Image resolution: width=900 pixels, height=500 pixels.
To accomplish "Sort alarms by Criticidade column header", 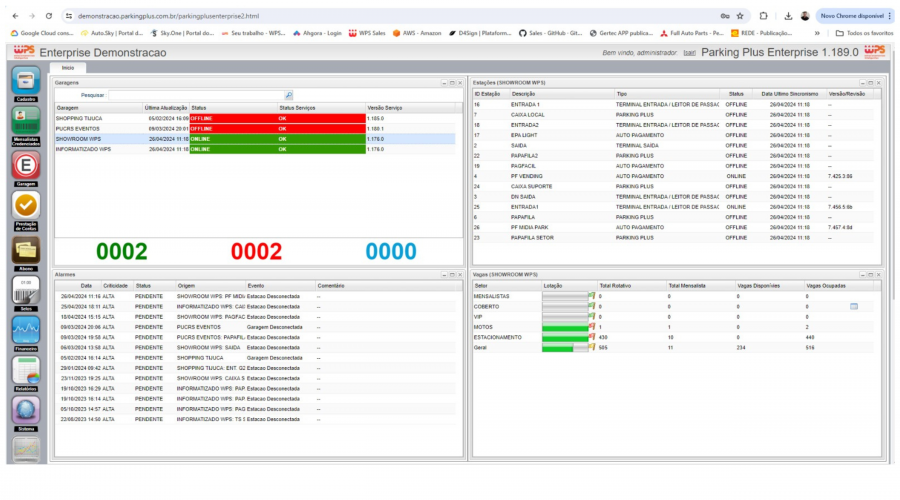I will 115,285.
